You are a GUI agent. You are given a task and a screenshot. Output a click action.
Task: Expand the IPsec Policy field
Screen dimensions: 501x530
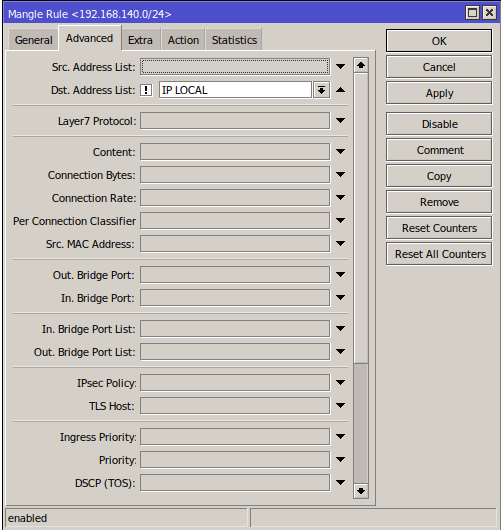[340, 383]
